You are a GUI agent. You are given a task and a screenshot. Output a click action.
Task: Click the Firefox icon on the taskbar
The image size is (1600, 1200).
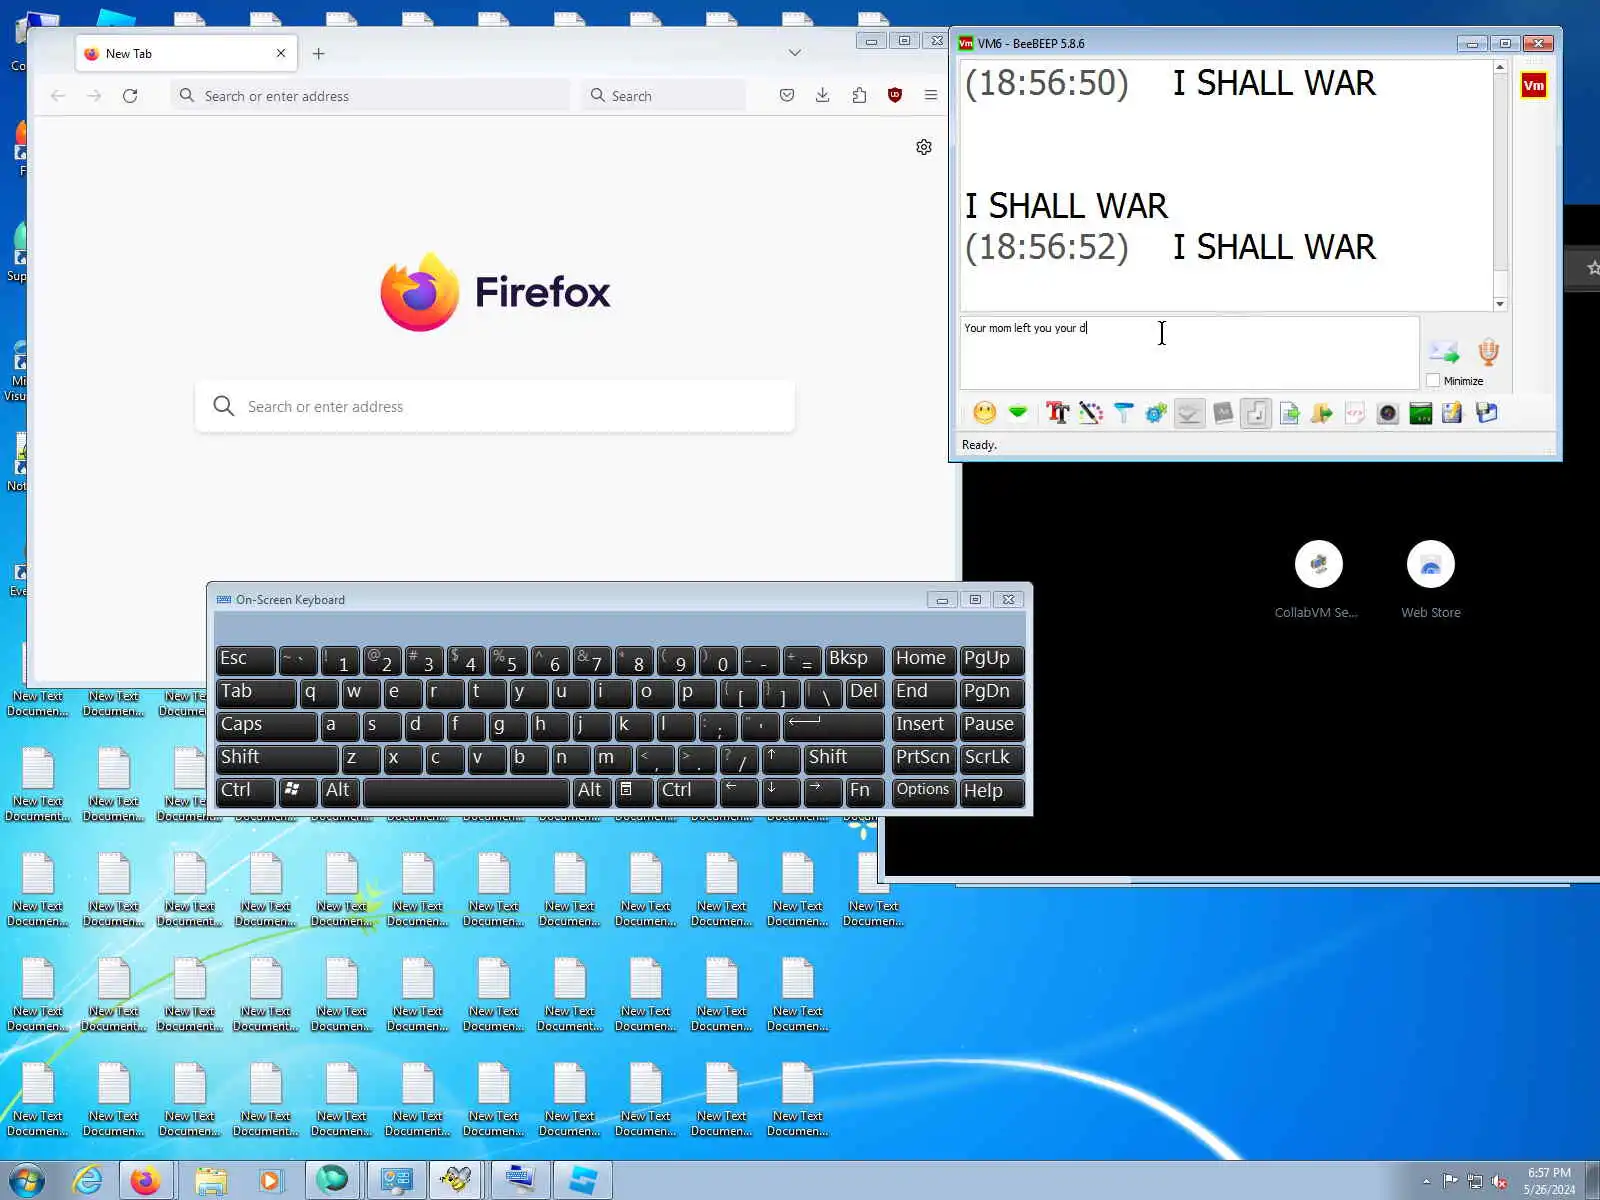(x=146, y=1181)
